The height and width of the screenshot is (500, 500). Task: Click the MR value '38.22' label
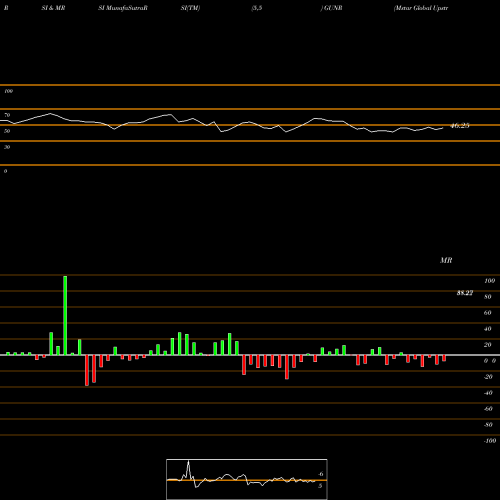click(x=465, y=293)
